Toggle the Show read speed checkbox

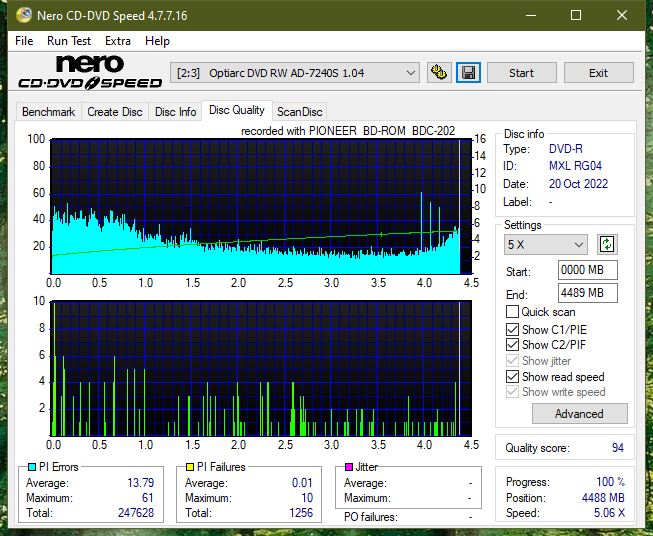[x=512, y=376]
